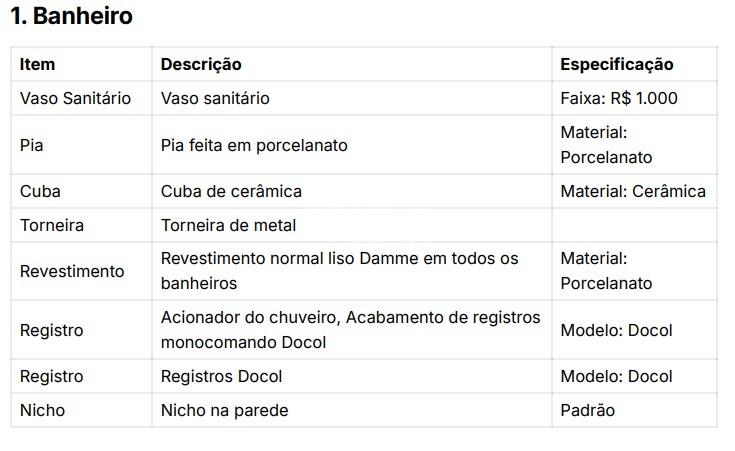Image resolution: width=735 pixels, height=451 pixels.
Task: Select the "Revestimento" item cell
Action: (72, 271)
